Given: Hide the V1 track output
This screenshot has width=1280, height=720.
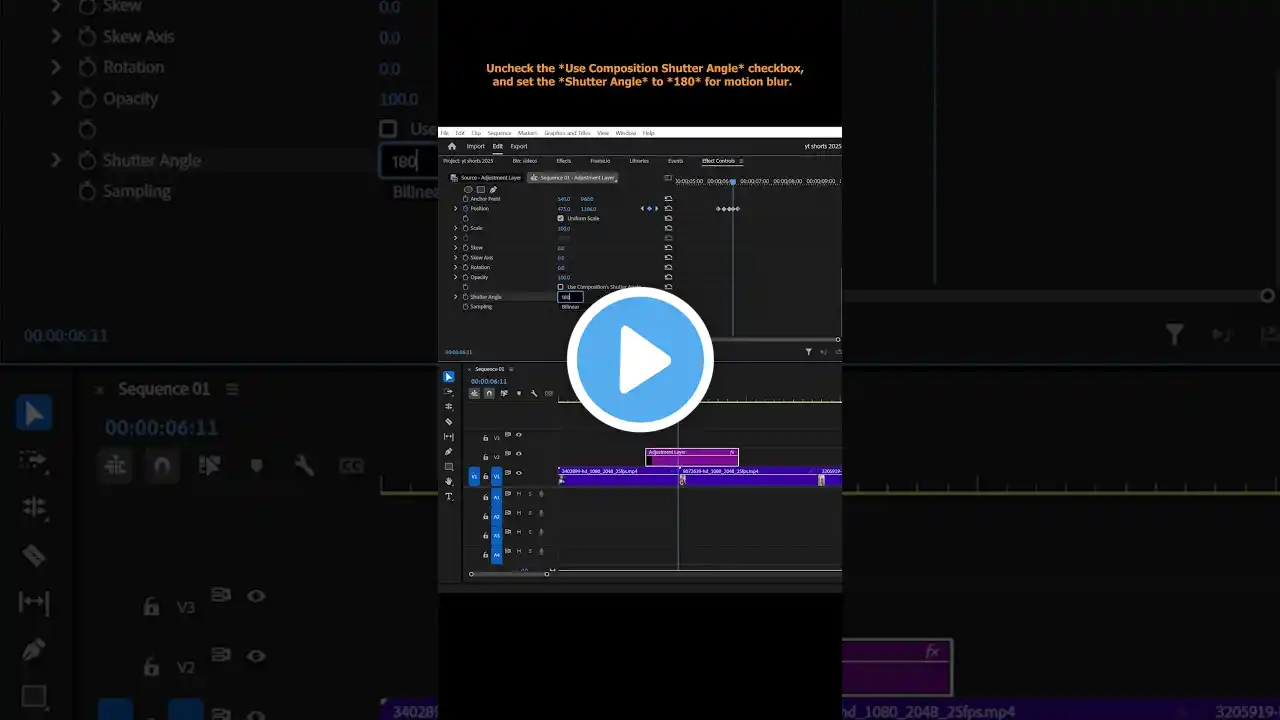Looking at the screenshot, I should click(518, 473).
